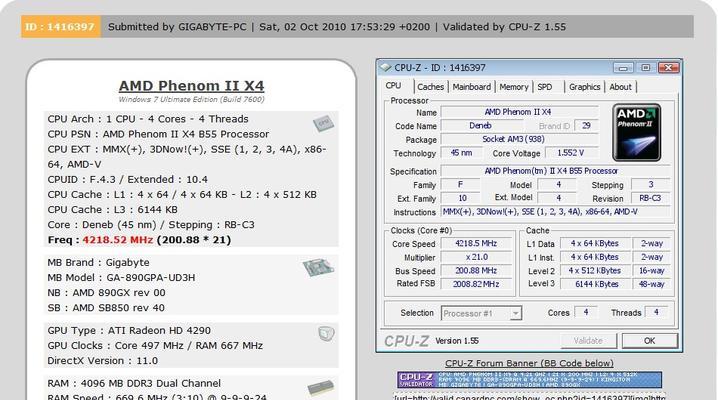Click the Level 2 cache value '4 x 512 KBytes'
The image size is (718, 400).
[x=595, y=270]
